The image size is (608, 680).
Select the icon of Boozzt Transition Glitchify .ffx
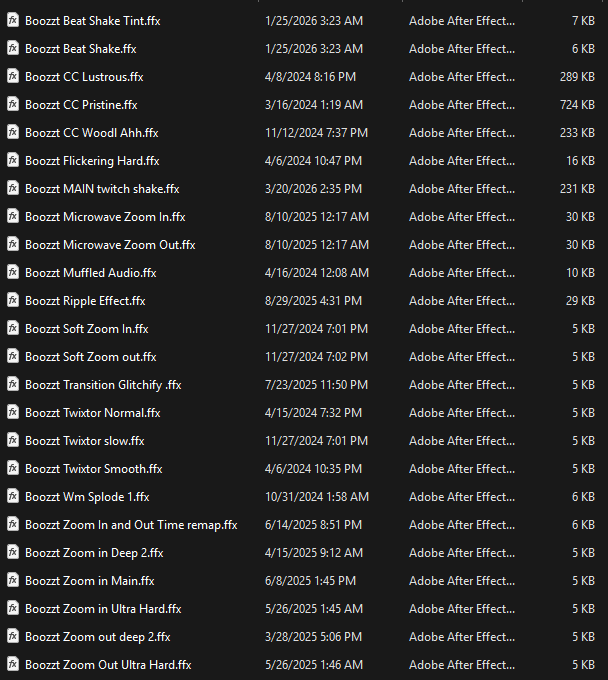(13, 384)
